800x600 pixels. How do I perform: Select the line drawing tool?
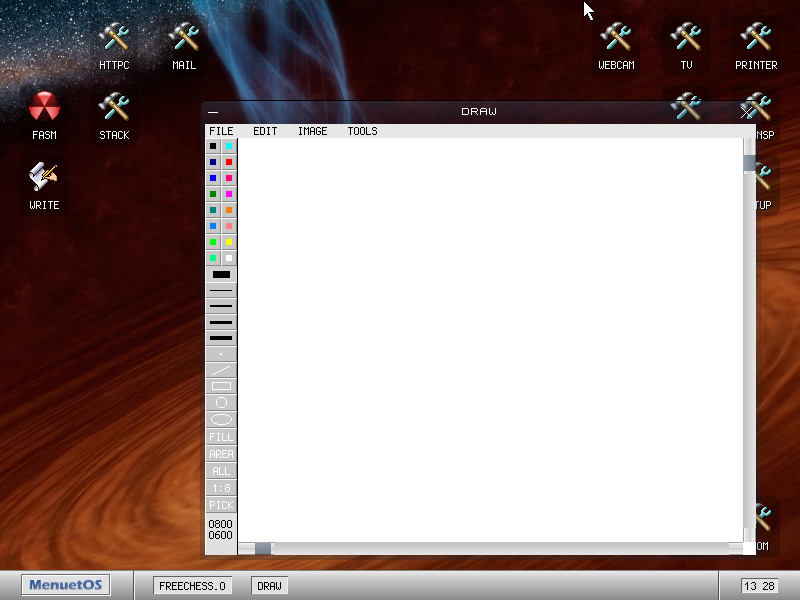tap(220, 369)
